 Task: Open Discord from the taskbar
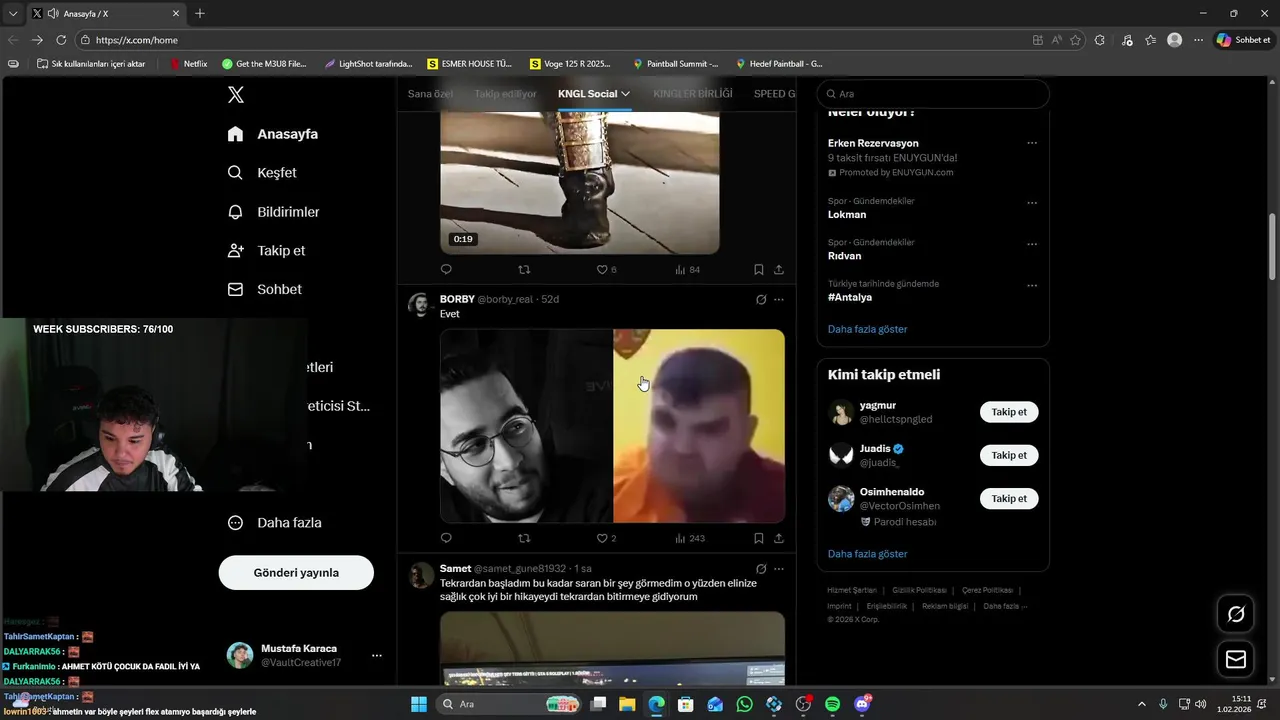pyautogui.click(x=862, y=704)
